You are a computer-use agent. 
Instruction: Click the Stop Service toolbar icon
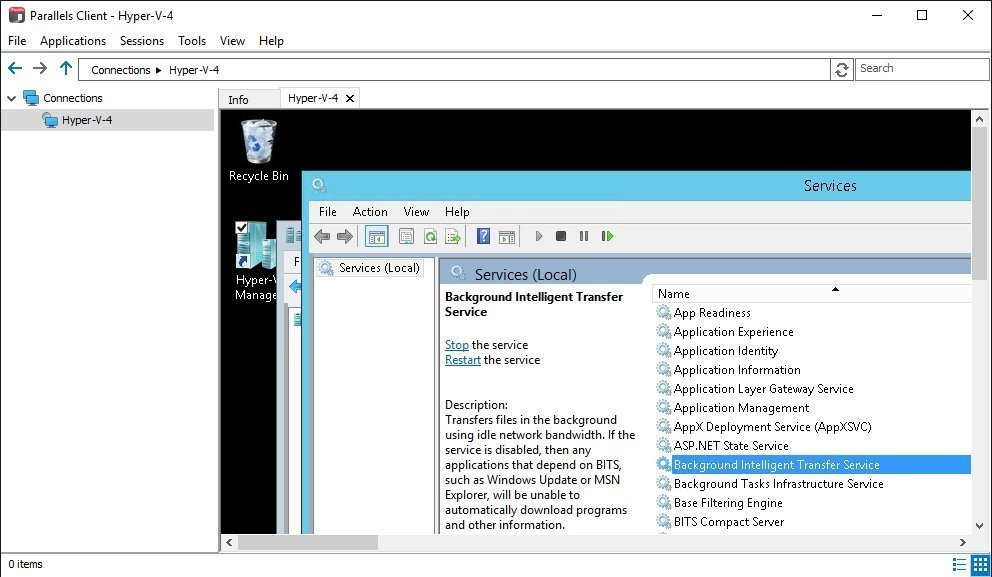point(561,237)
